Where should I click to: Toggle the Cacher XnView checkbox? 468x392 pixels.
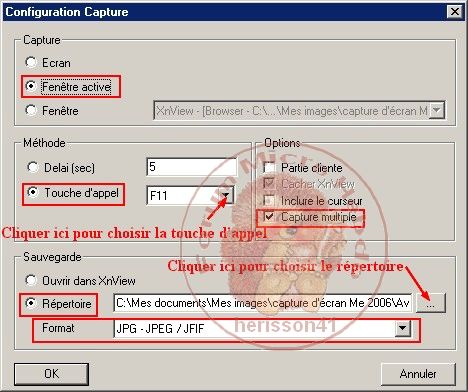[269, 184]
